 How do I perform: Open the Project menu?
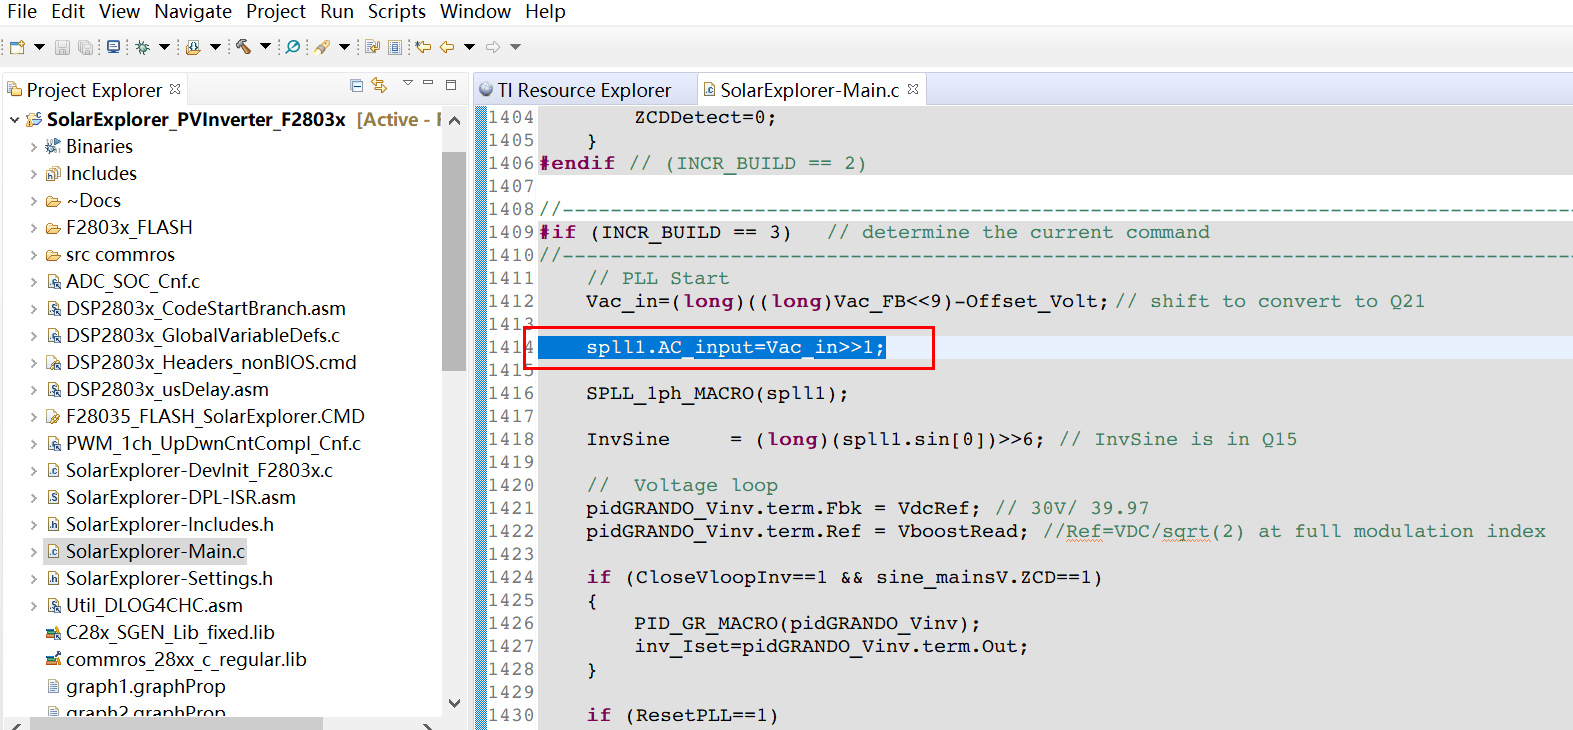[276, 12]
